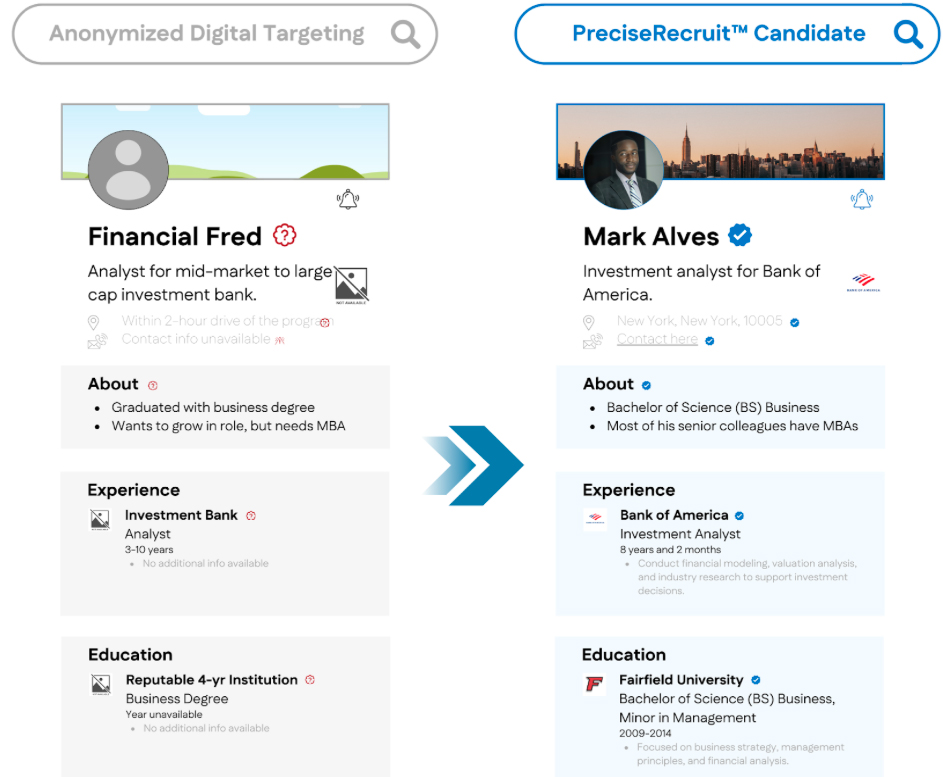The image size is (943, 777).
Task: Click the blue notification bell on Mark Alves profile
Action: pyautogui.click(x=862, y=199)
